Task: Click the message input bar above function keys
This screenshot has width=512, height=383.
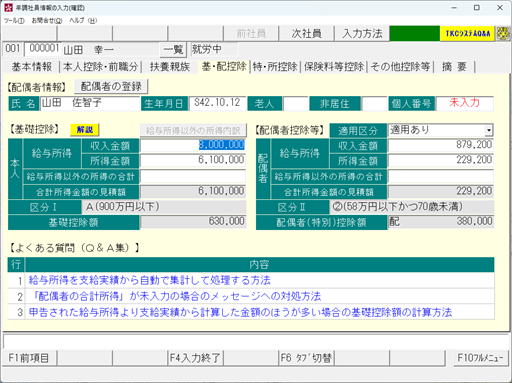Action: click(x=256, y=342)
